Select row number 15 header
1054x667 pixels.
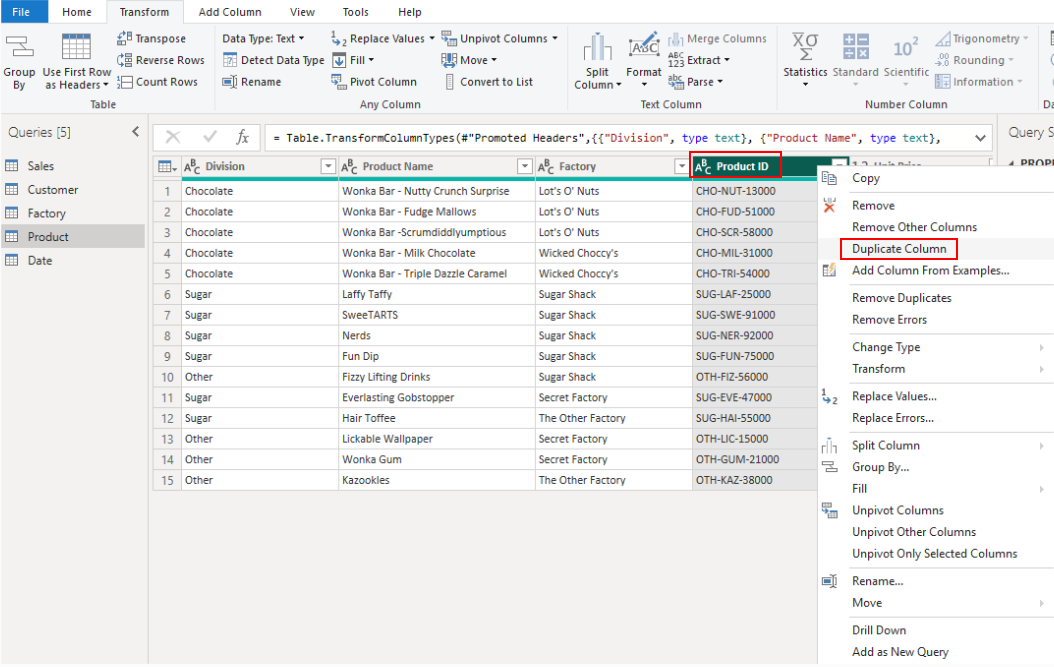click(x=167, y=480)
